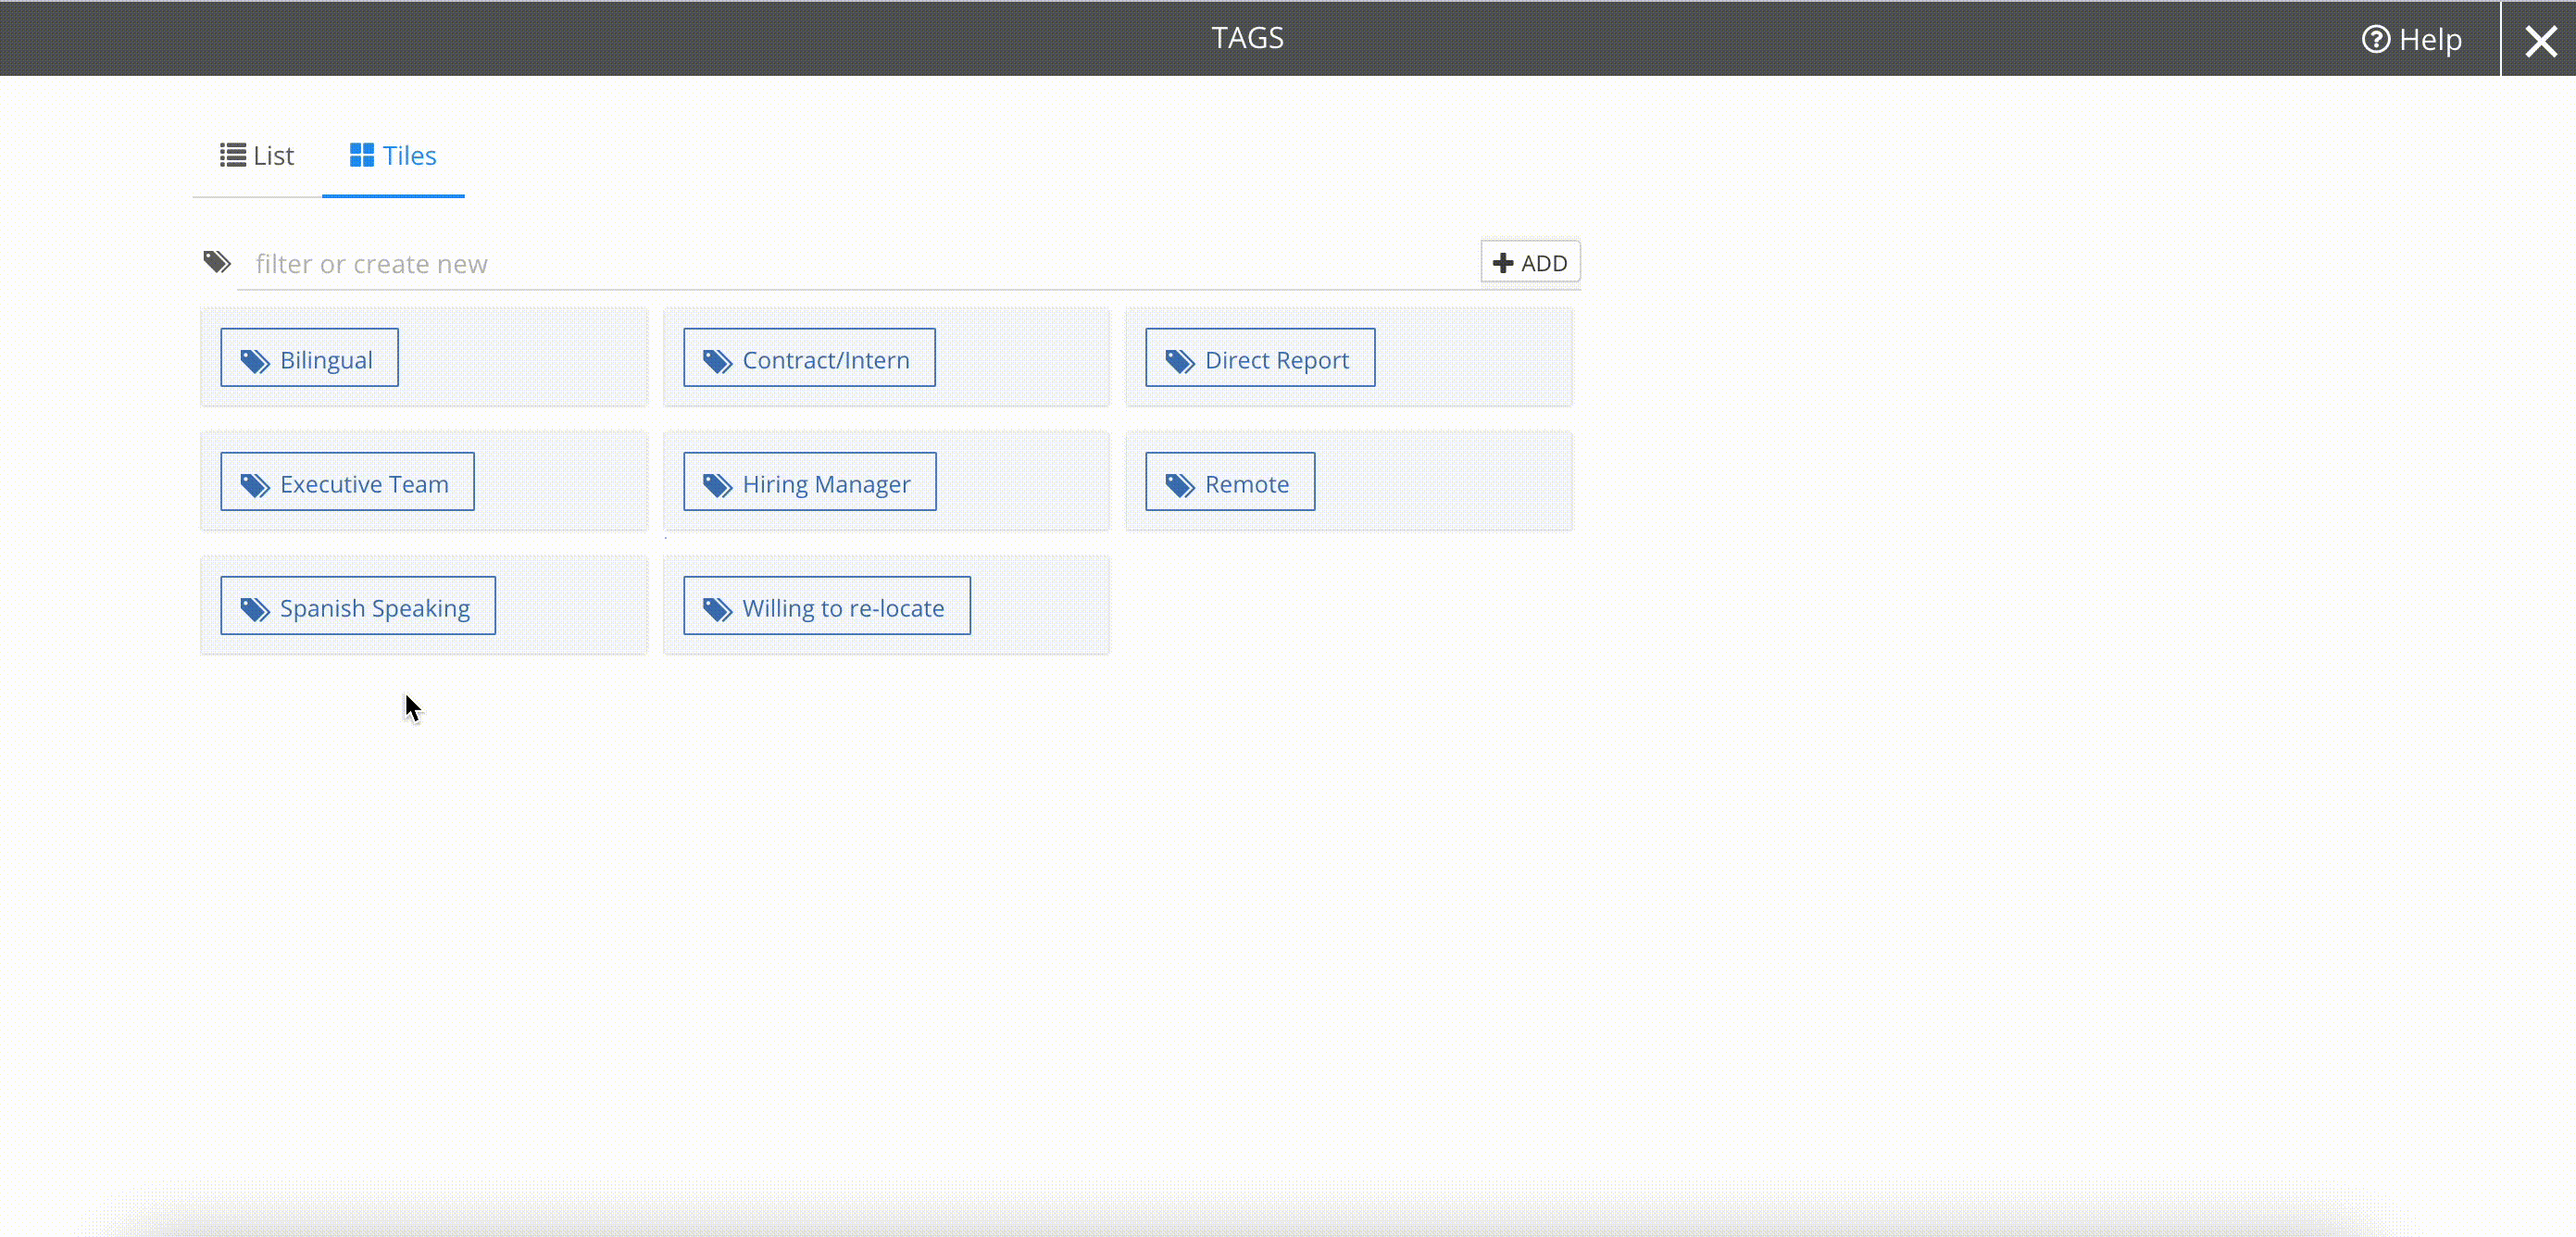Select the Executive Team tag
The height and width of the screenshot is (1237, 2576).
(x=348, y=482)
